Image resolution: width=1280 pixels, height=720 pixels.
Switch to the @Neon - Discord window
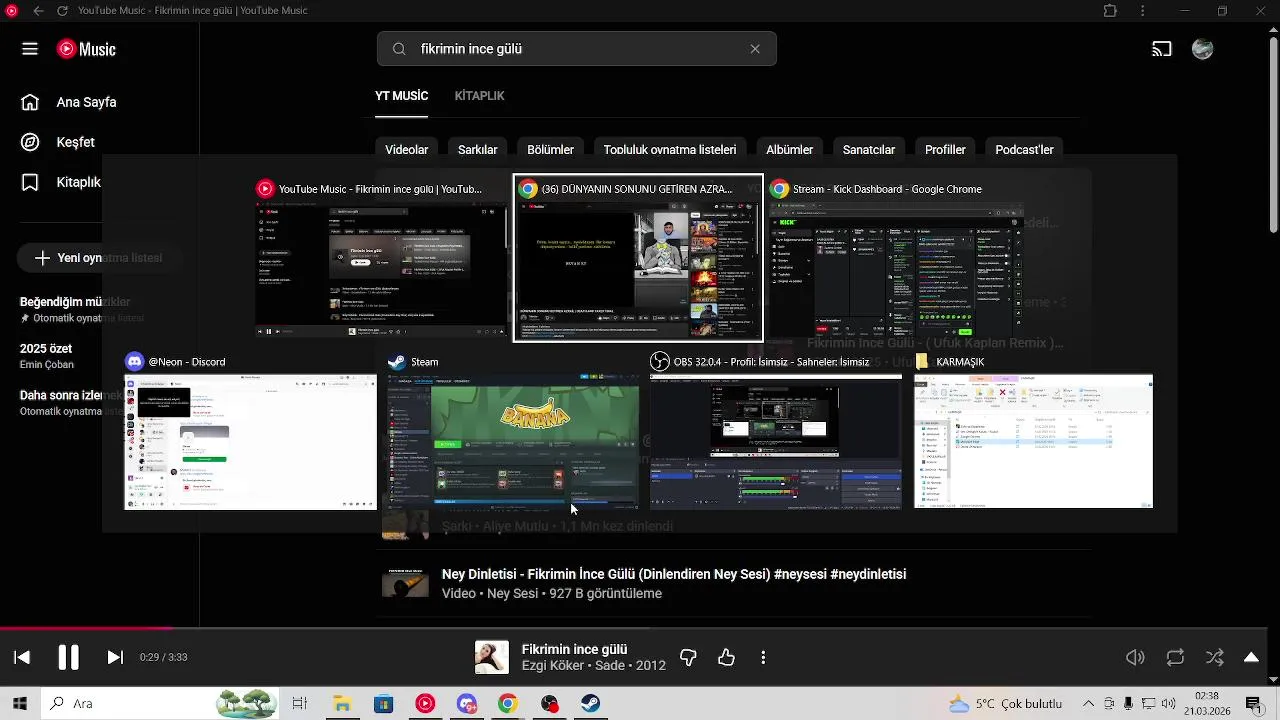click(x=250, y=442)
